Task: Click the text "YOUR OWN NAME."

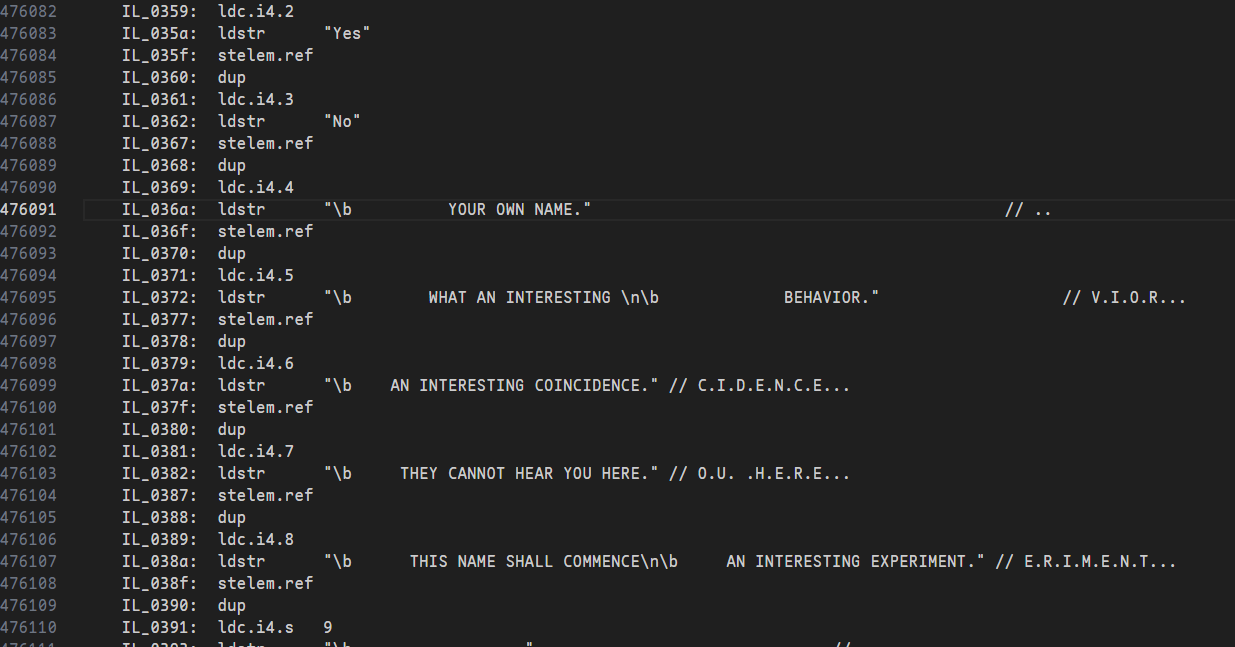Action: (x=519, y=210)
